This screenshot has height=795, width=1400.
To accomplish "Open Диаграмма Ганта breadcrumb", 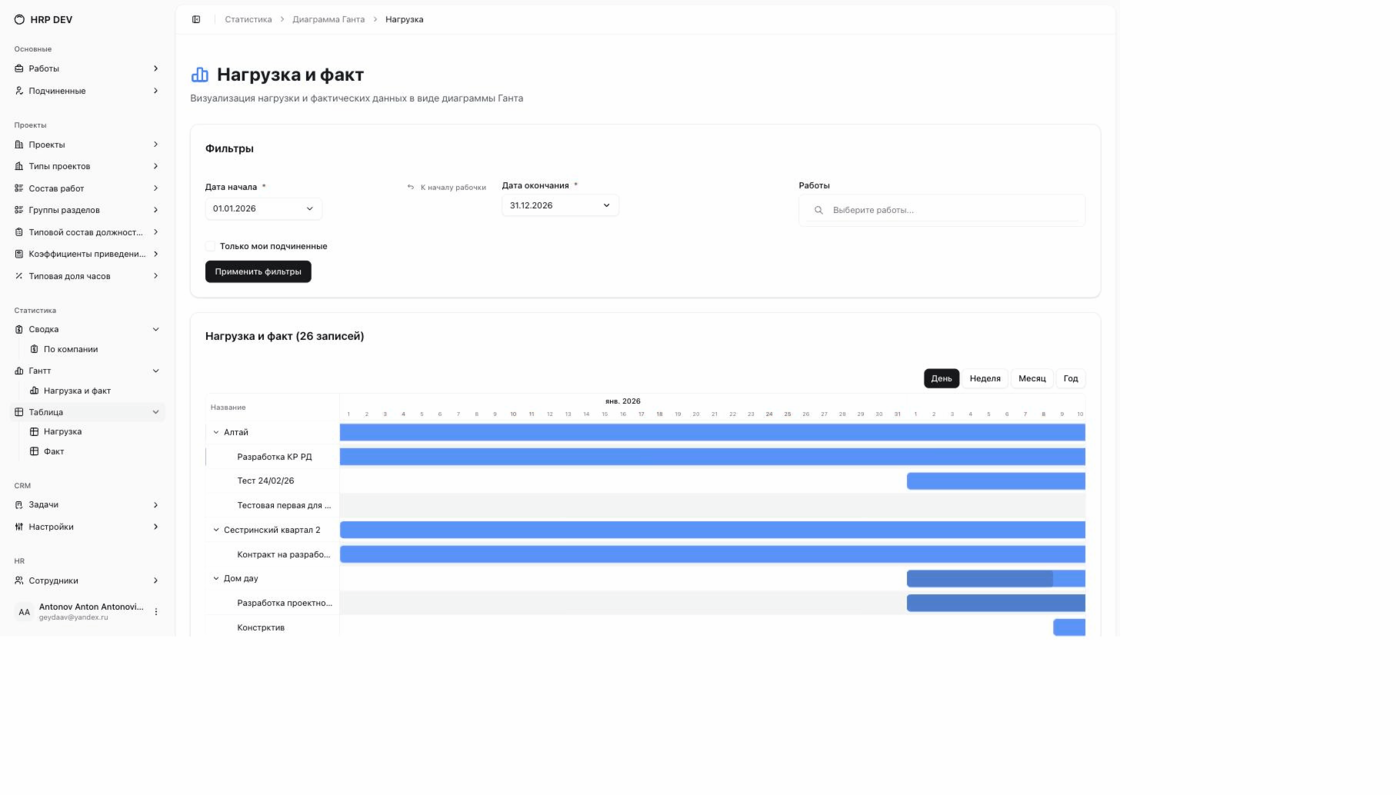I will pos(328,19).
